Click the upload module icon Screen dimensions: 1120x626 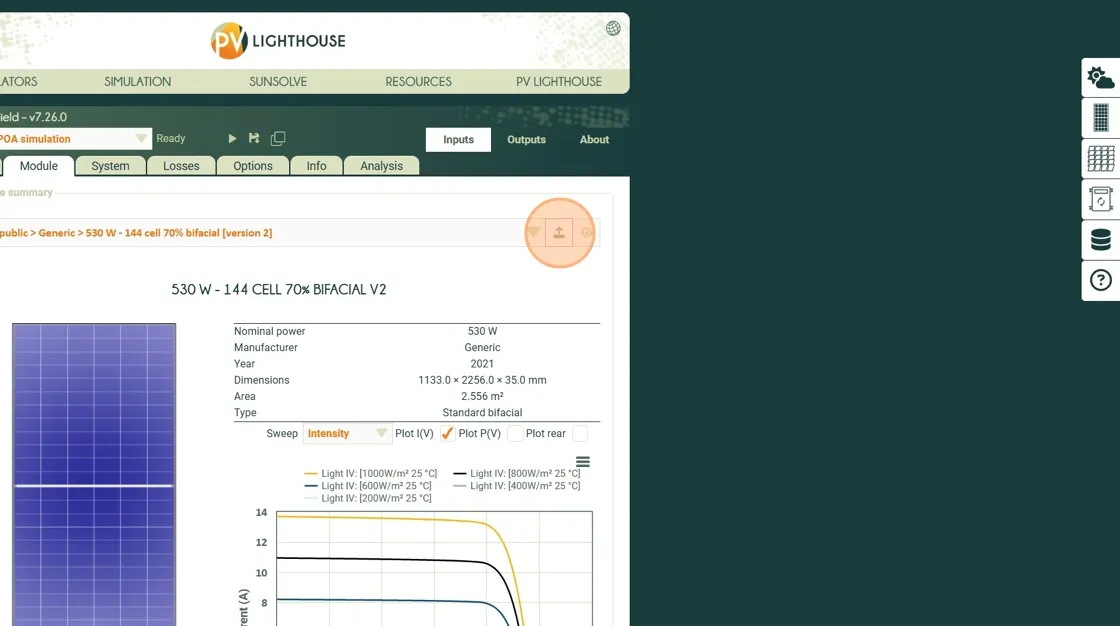(x=559, y=233)
